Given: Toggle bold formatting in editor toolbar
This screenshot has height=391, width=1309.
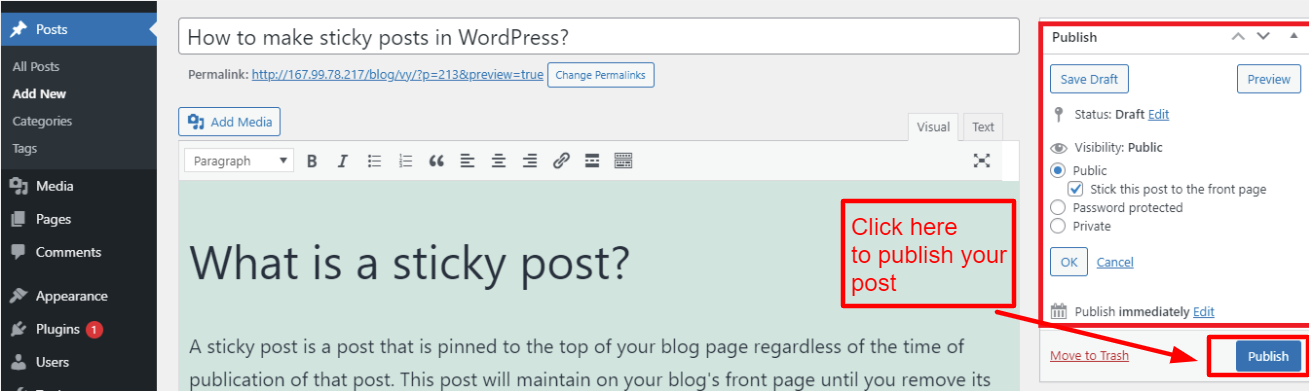Looking at the screenshot, I should click(312, 161).
